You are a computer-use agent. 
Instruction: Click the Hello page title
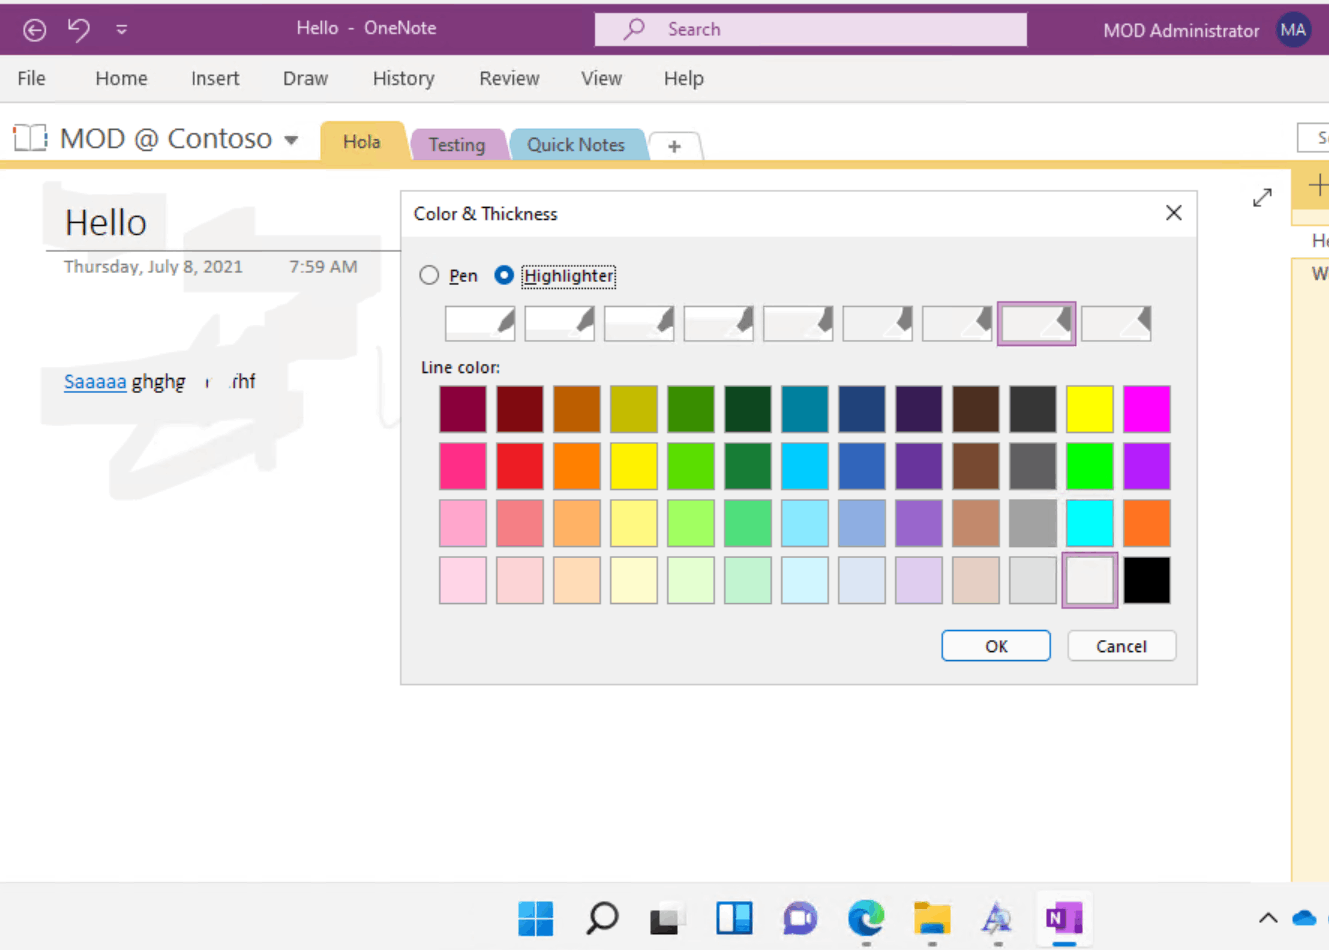click(106, 222)
